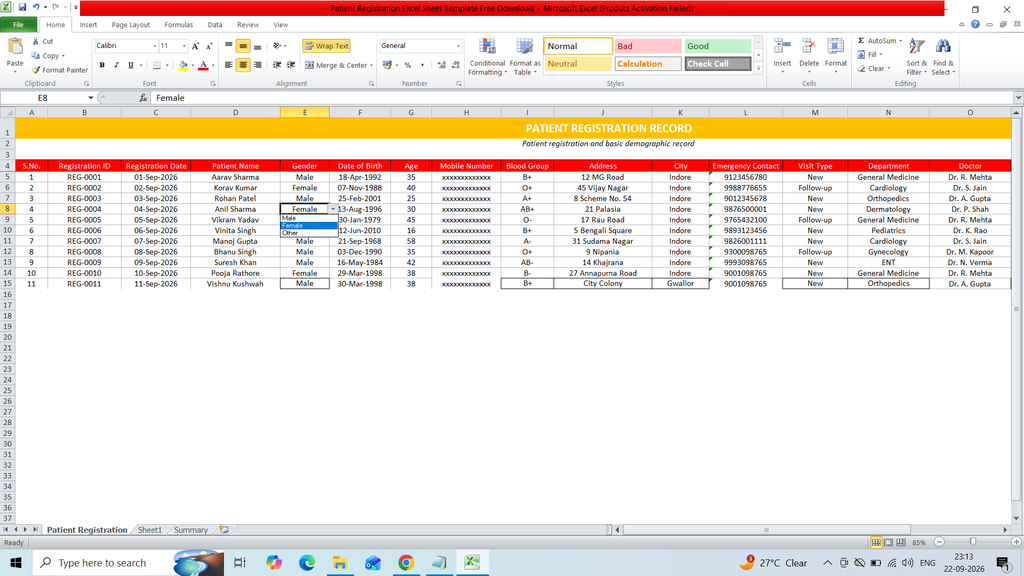Open Format cells menu icon
This screenshot has width=1024, height=576.
[x=835, y=47]
